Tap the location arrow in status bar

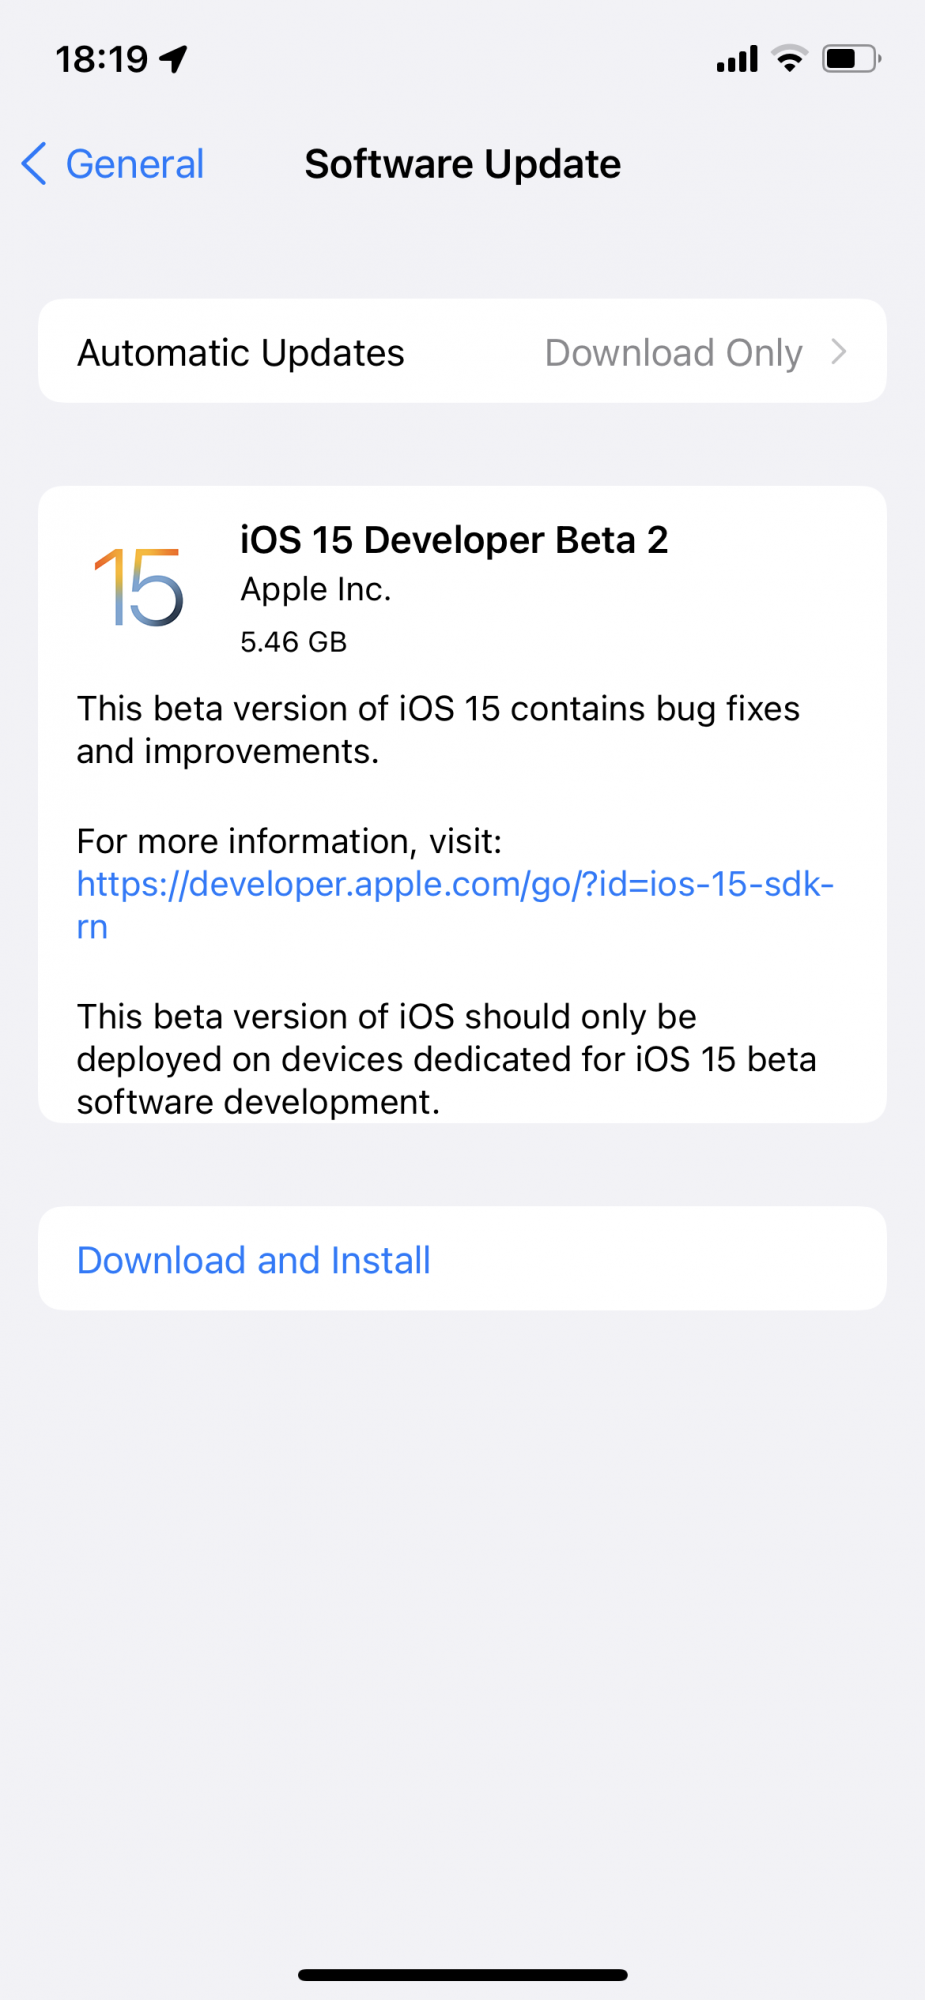[x=174, y=59]
